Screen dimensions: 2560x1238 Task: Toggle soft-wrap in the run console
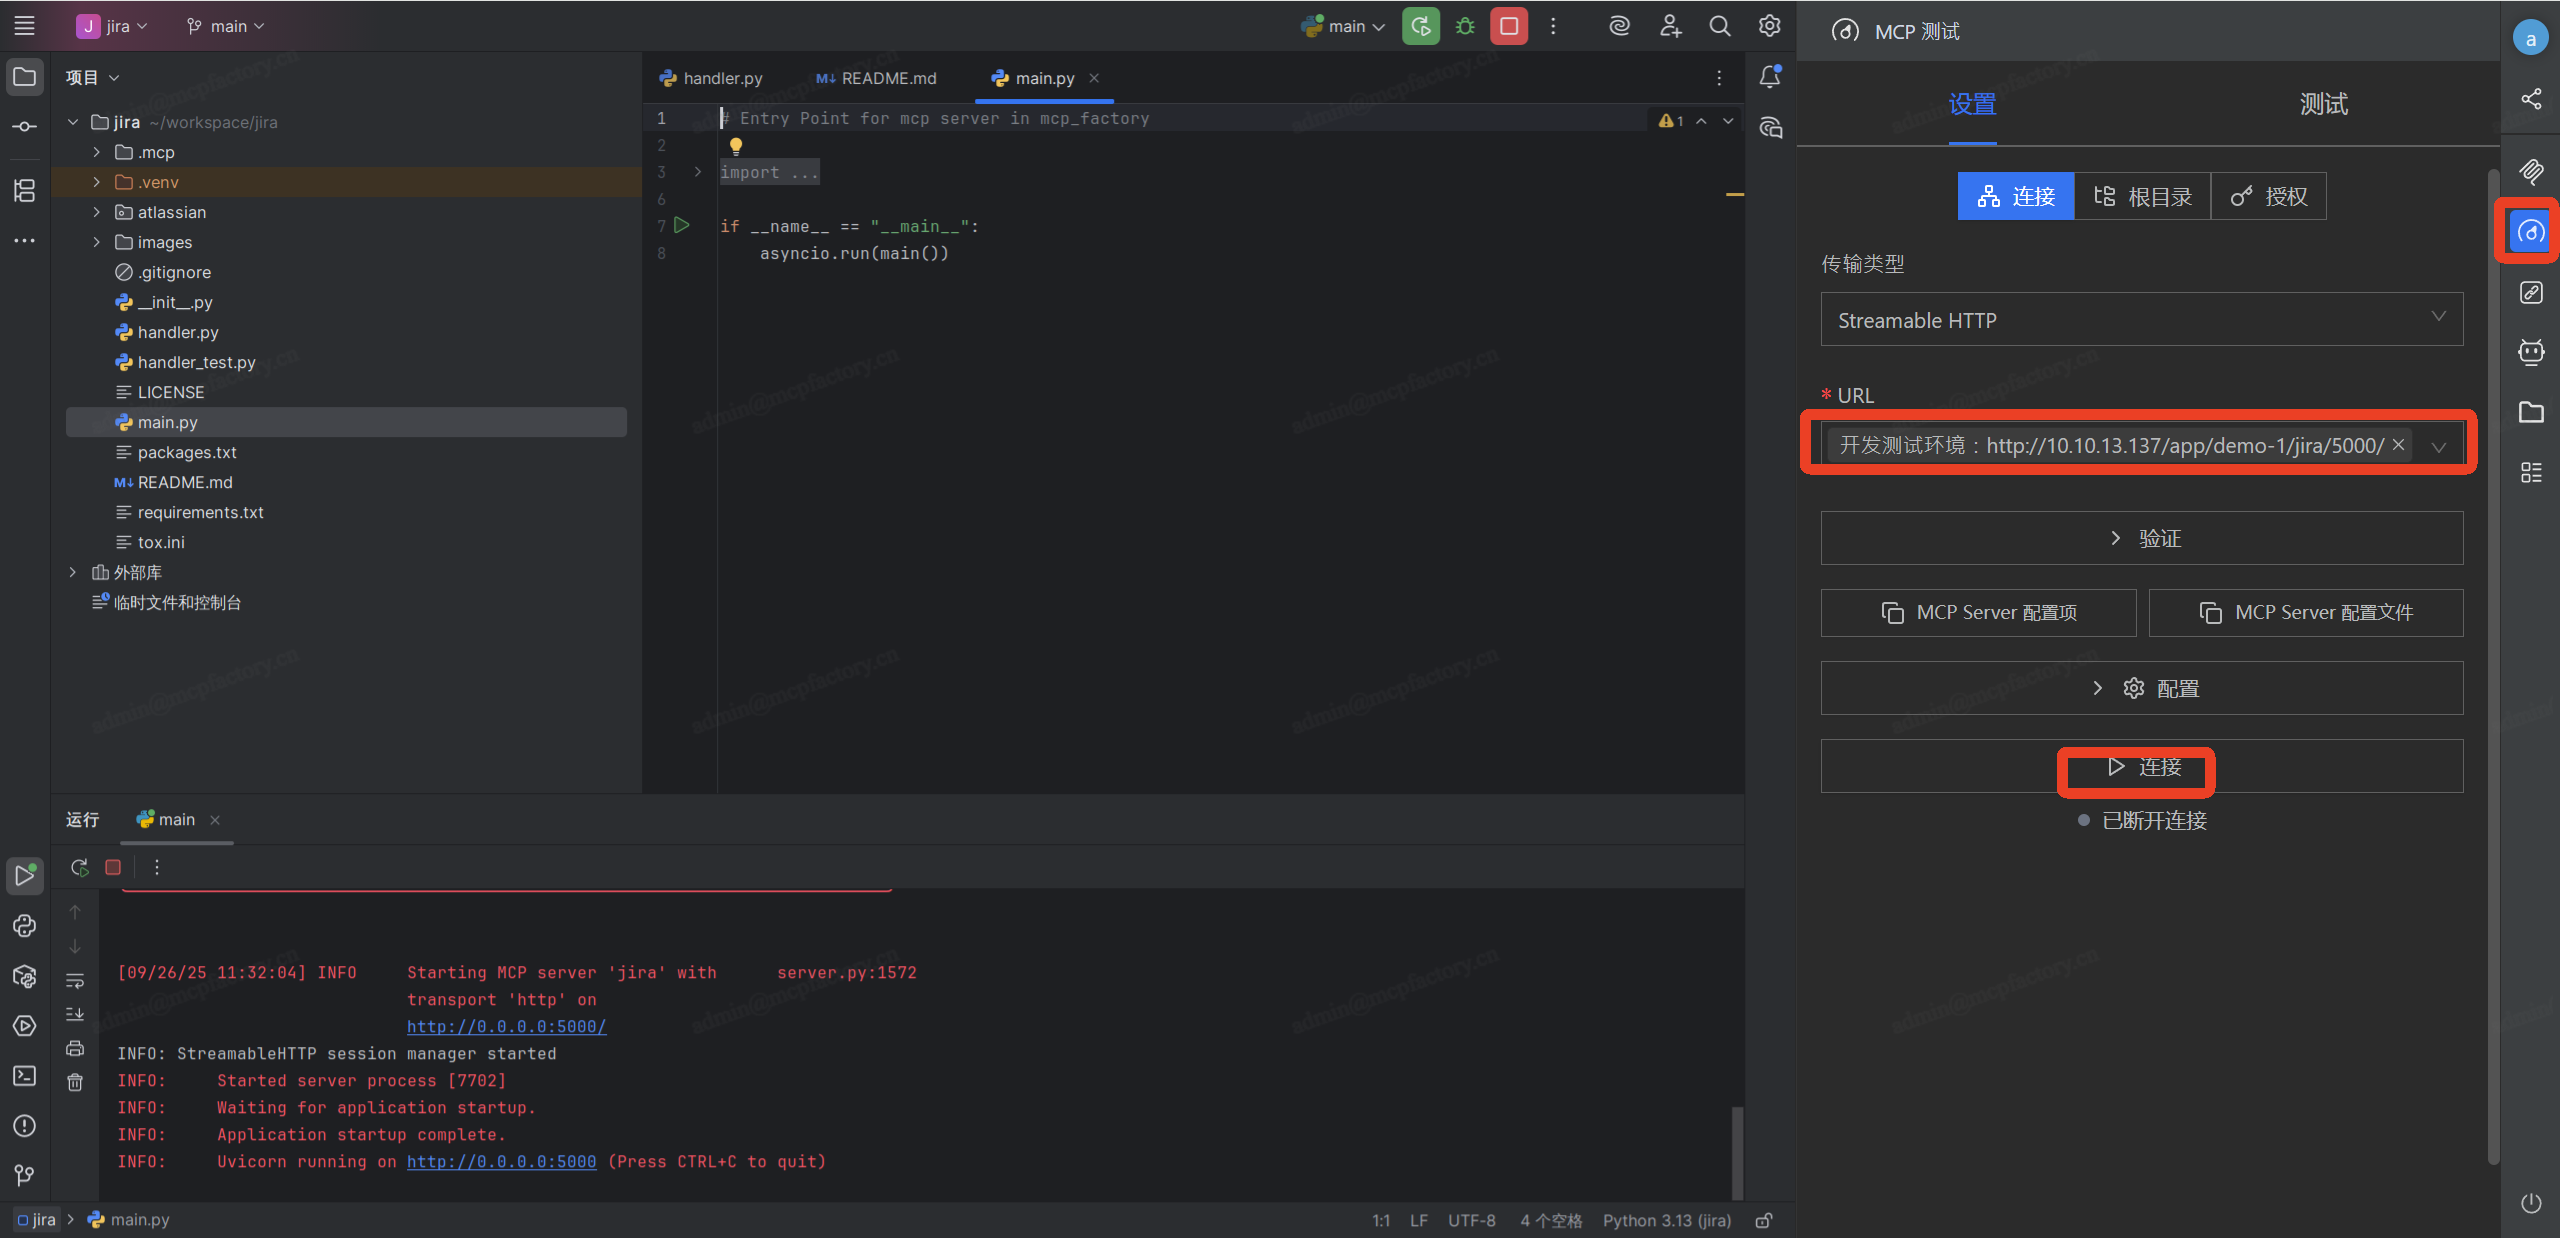pyautogui.click(x=75, y=980)
